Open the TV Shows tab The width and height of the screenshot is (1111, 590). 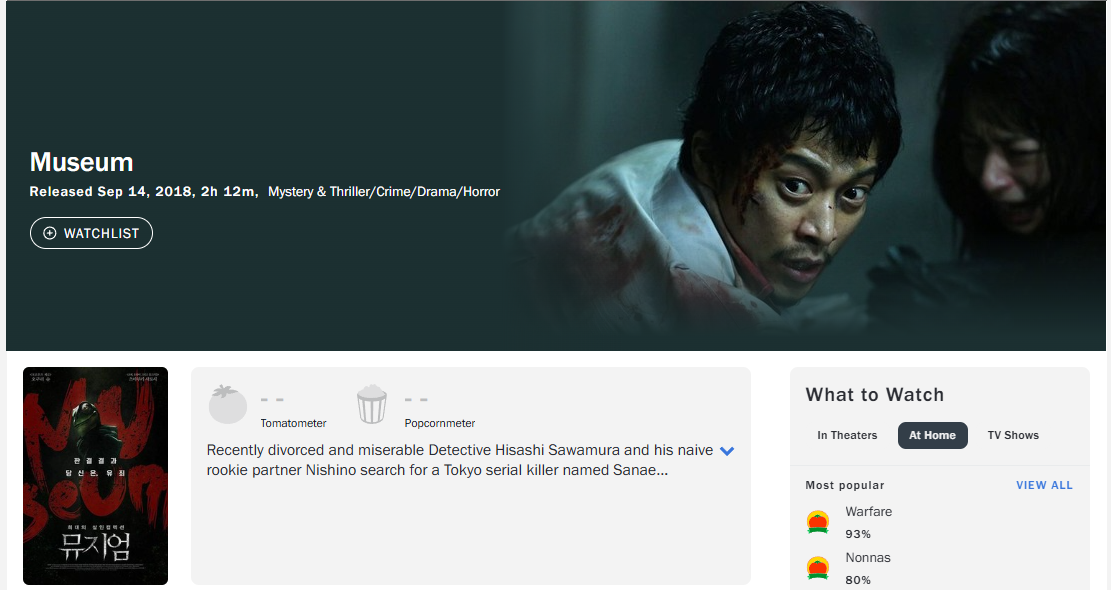click(x=1013, y=435)
